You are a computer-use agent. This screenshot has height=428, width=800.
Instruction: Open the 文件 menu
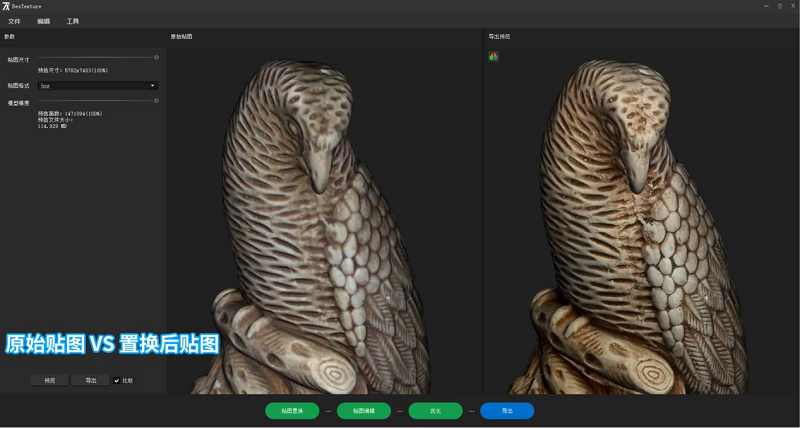14,21
